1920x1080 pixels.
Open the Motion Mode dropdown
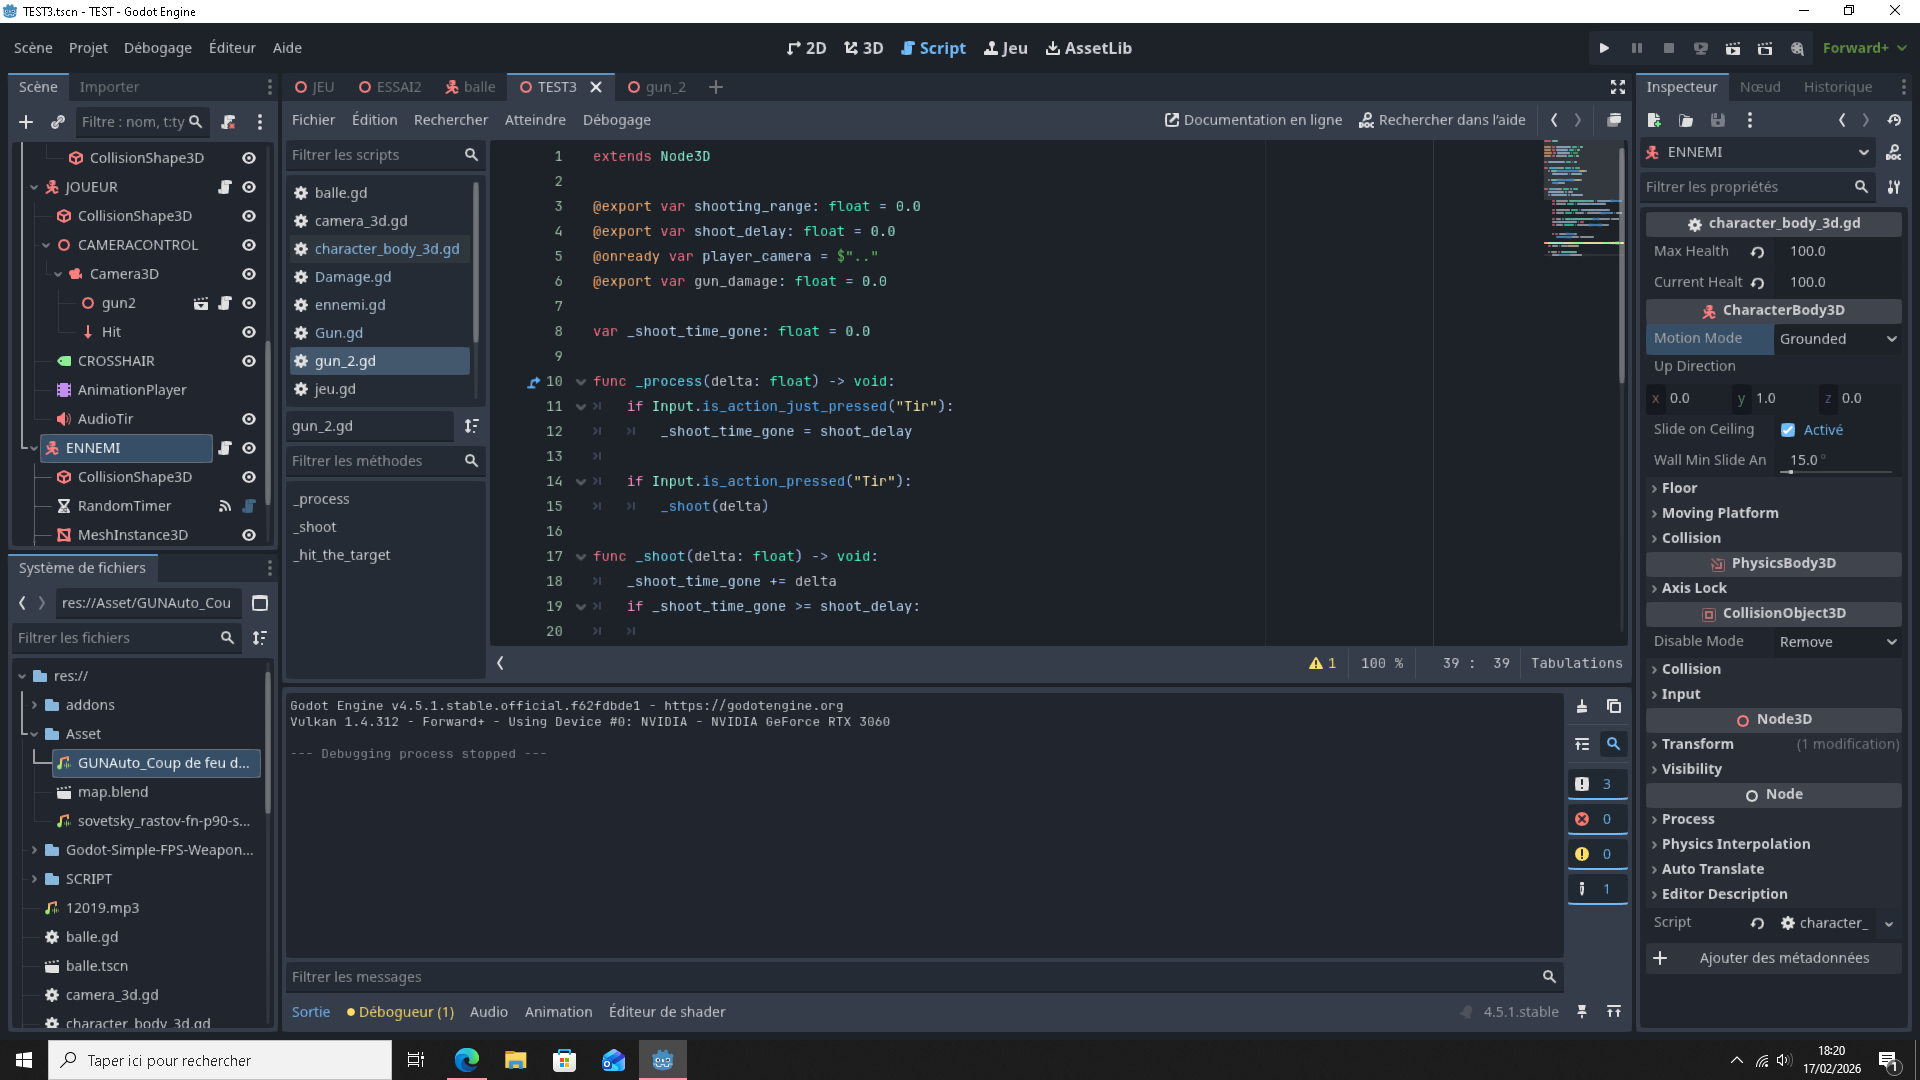tap(1837, 339)
